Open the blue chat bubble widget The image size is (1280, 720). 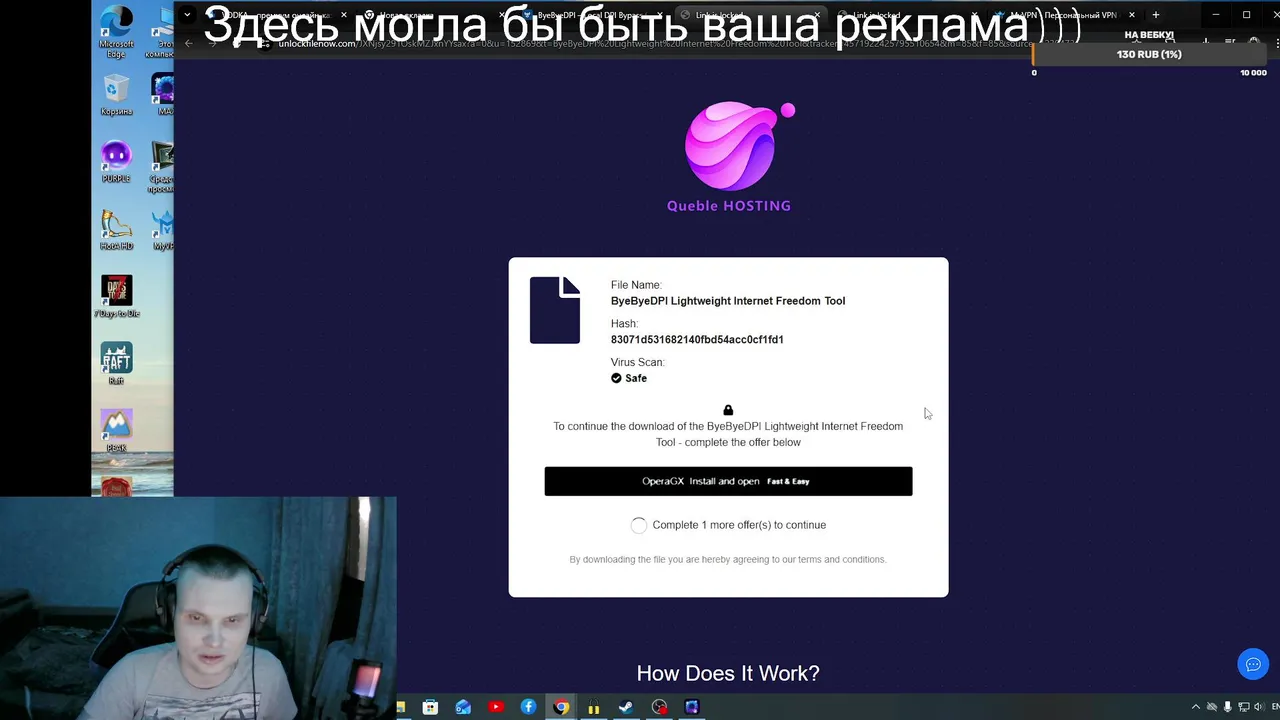[1253, 665]
